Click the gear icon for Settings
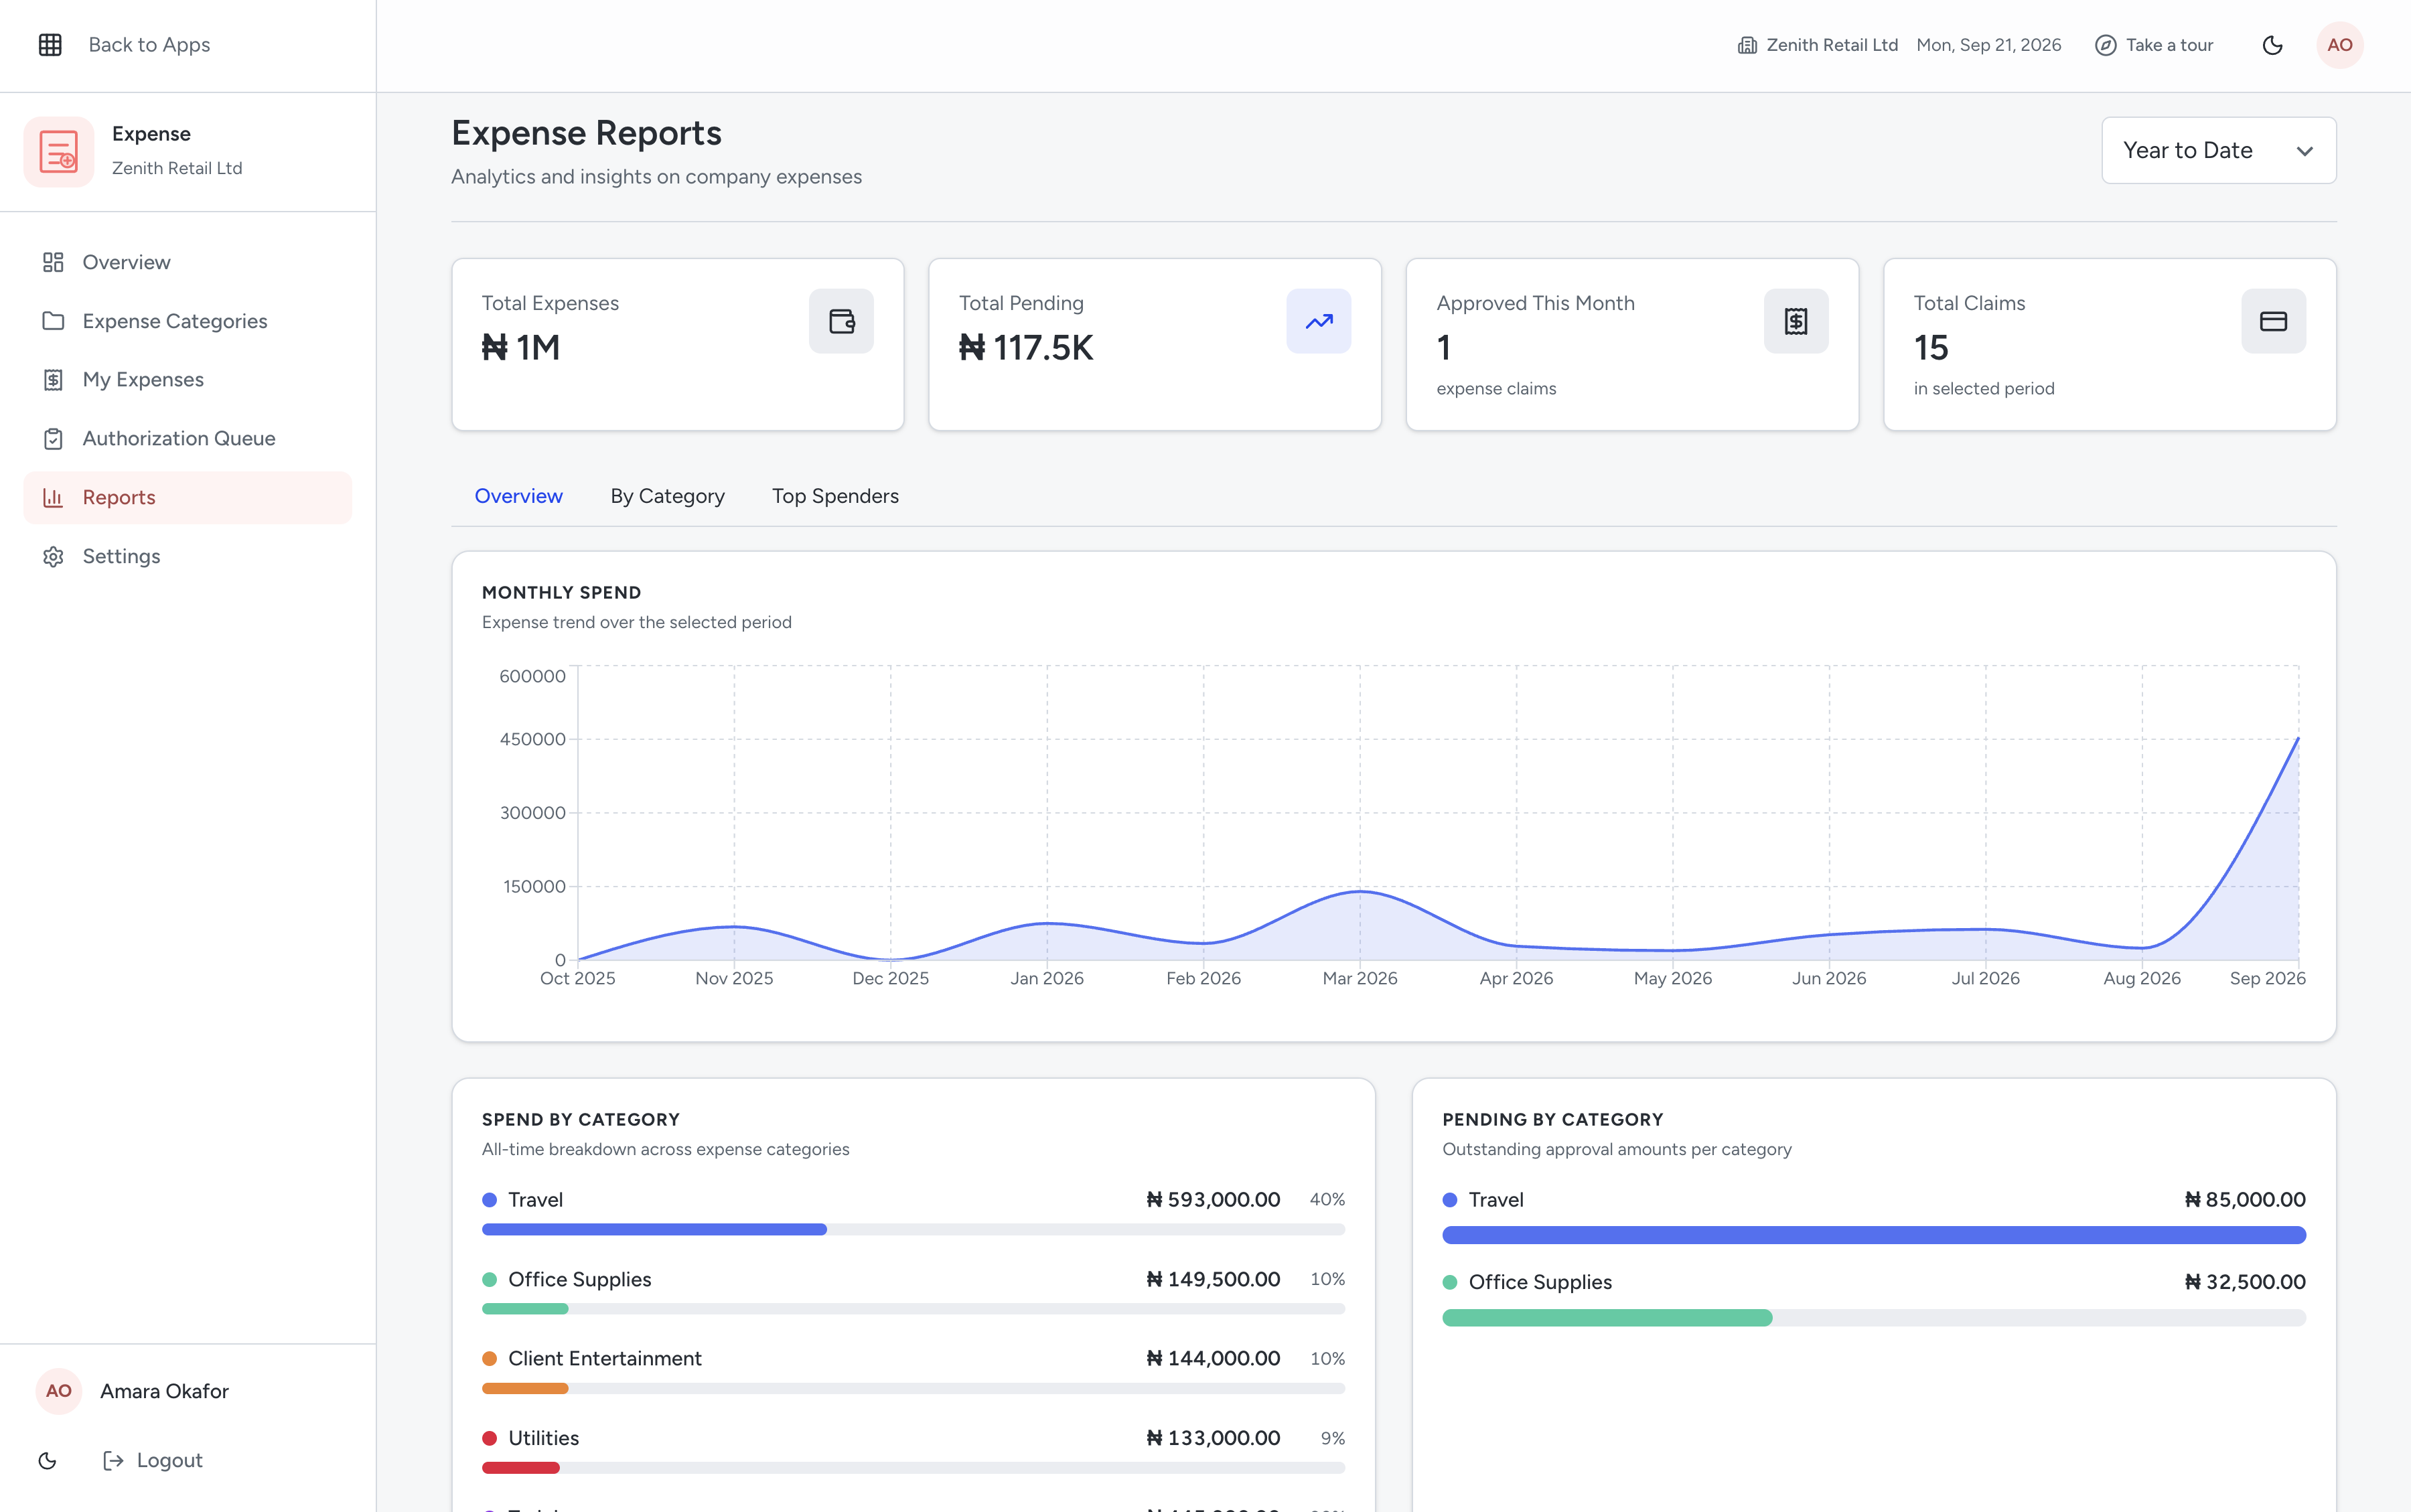The width and height of the screenshot is (2411, 1512). pyautogui.click(x=53, y=556)
